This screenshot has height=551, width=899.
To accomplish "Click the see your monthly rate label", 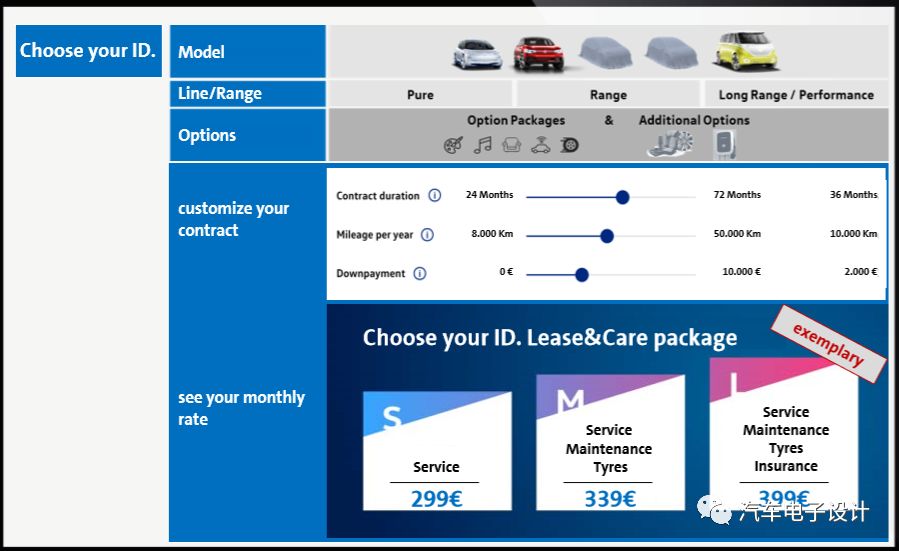I will pyautogui.click(x=241, y=408).
